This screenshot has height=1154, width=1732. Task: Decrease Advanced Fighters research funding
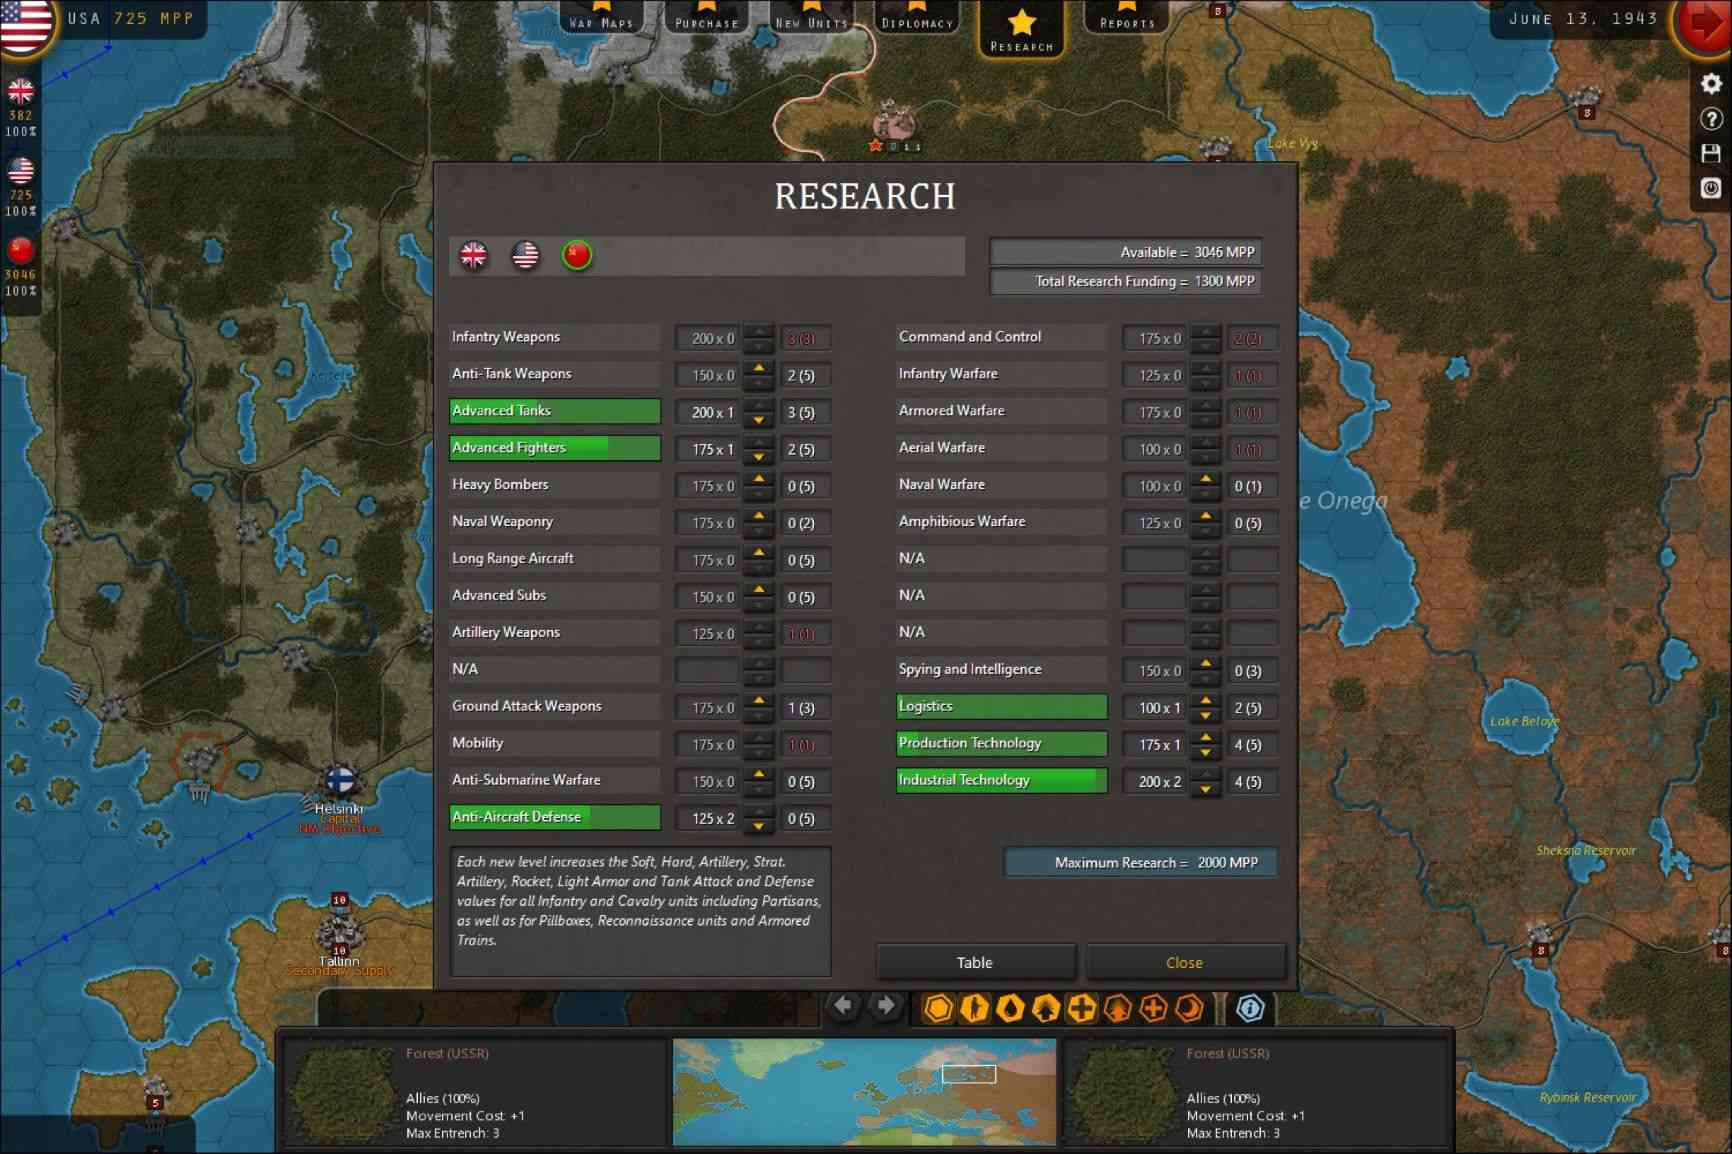pyautogui.click(x=759, y=457)
